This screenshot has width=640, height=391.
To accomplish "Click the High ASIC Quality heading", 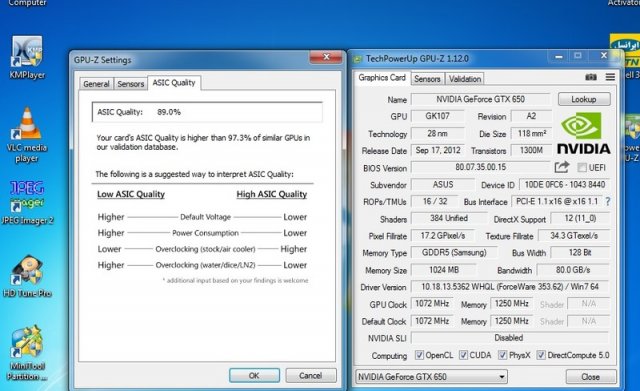I will [x=272, y=194].
